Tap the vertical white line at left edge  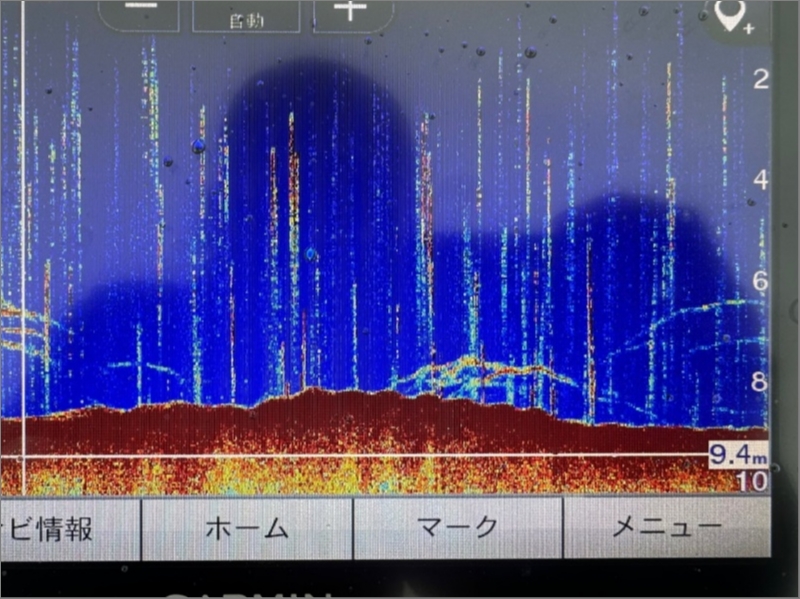(x=22, y=250)
